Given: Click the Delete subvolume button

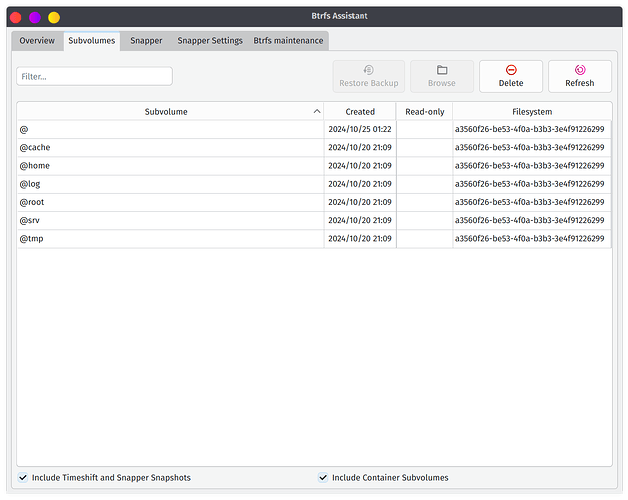Looking at the screenshot, I should [511, 77].
